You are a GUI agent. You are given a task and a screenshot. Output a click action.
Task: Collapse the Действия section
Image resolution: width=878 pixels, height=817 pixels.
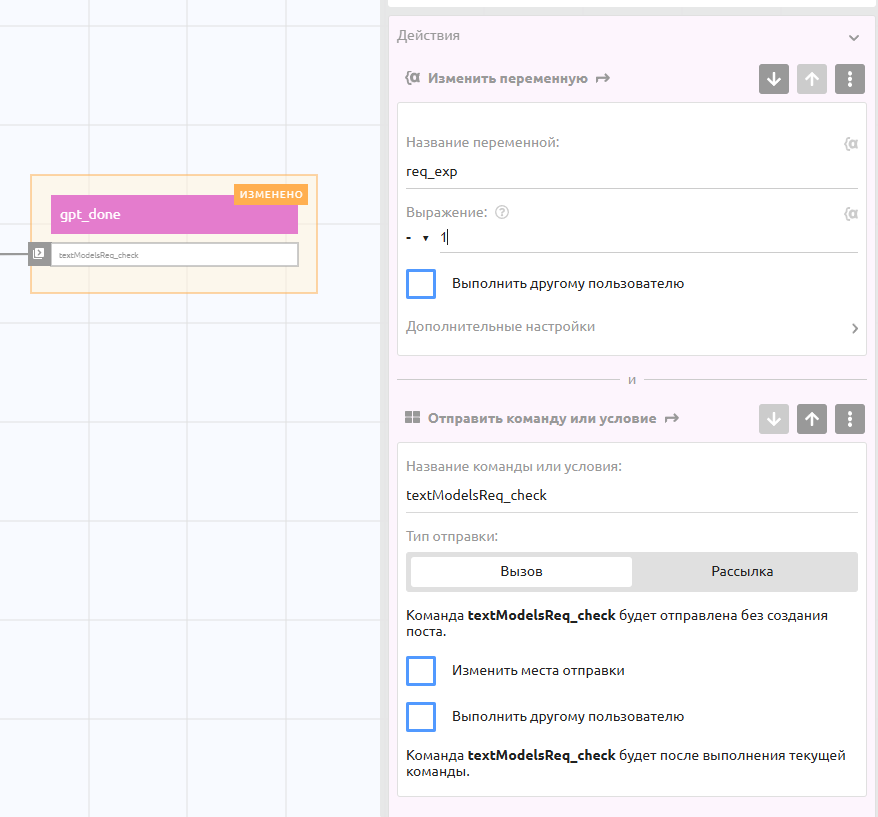(853, 37)
